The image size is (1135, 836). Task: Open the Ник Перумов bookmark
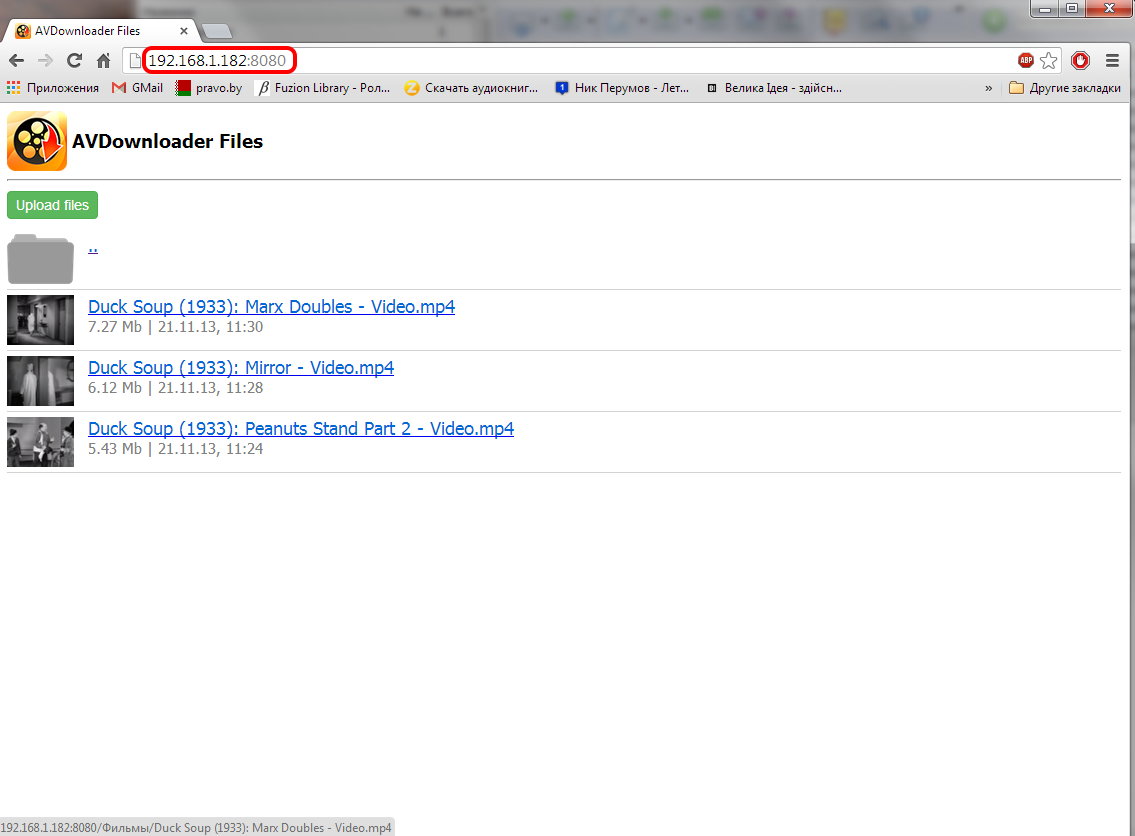622,88
